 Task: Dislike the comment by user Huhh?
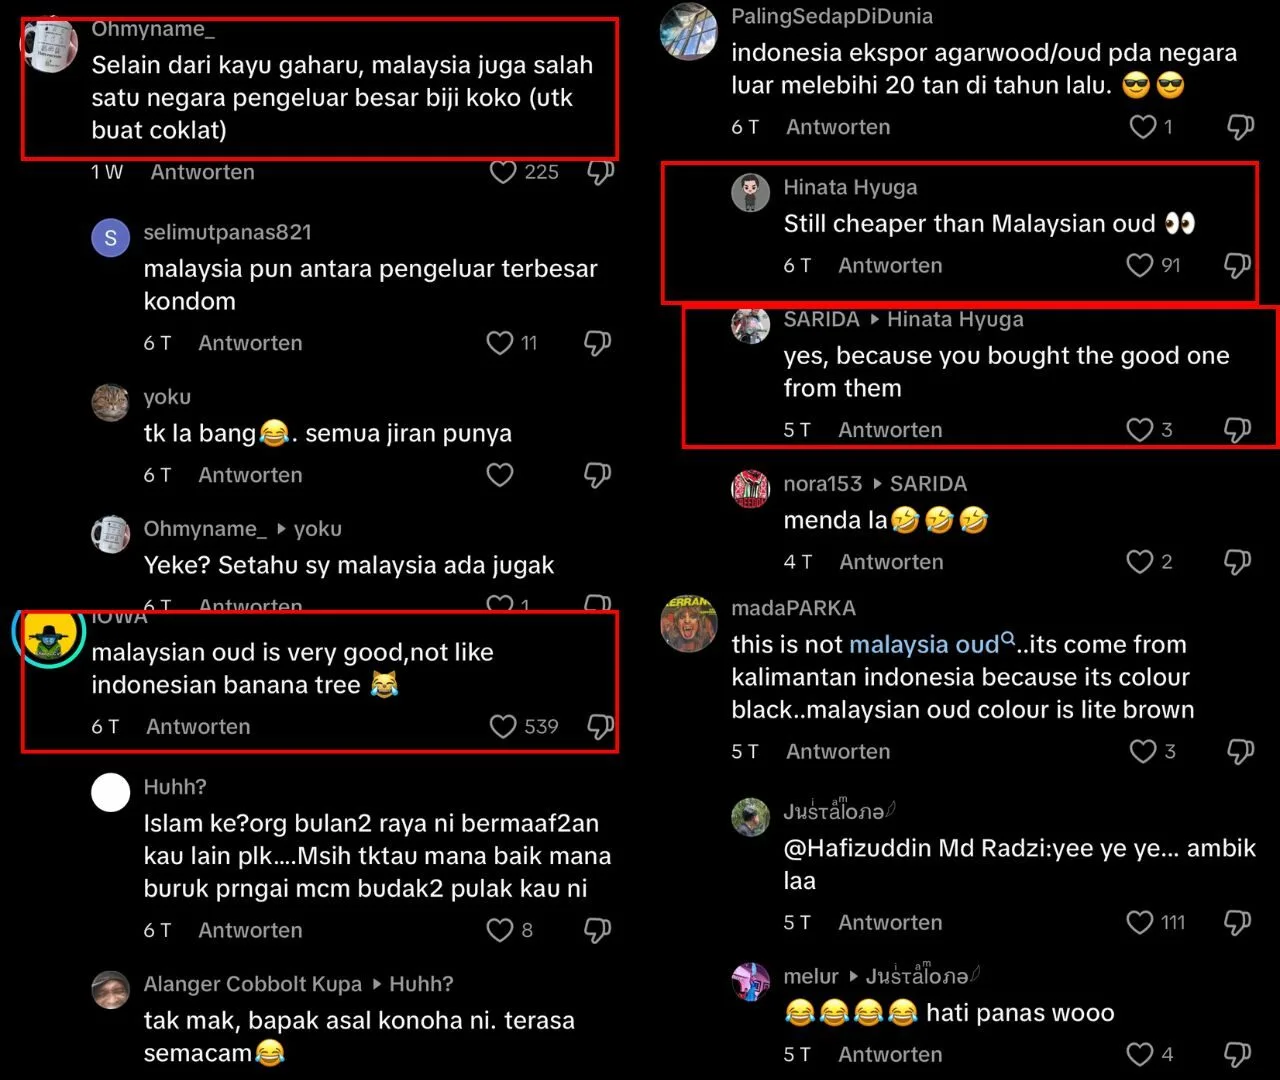pyautogui.click(x=598, y=930)
